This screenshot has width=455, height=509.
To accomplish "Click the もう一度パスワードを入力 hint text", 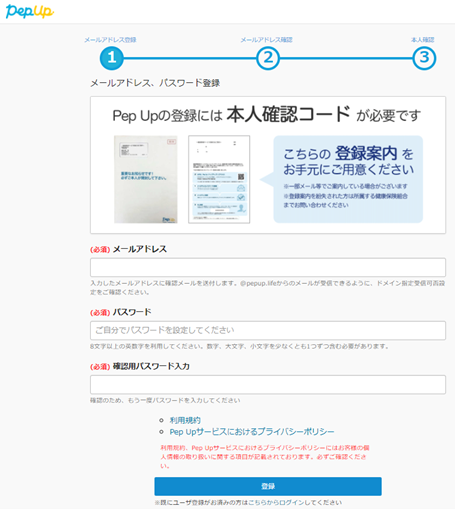I will click(165, 400).
